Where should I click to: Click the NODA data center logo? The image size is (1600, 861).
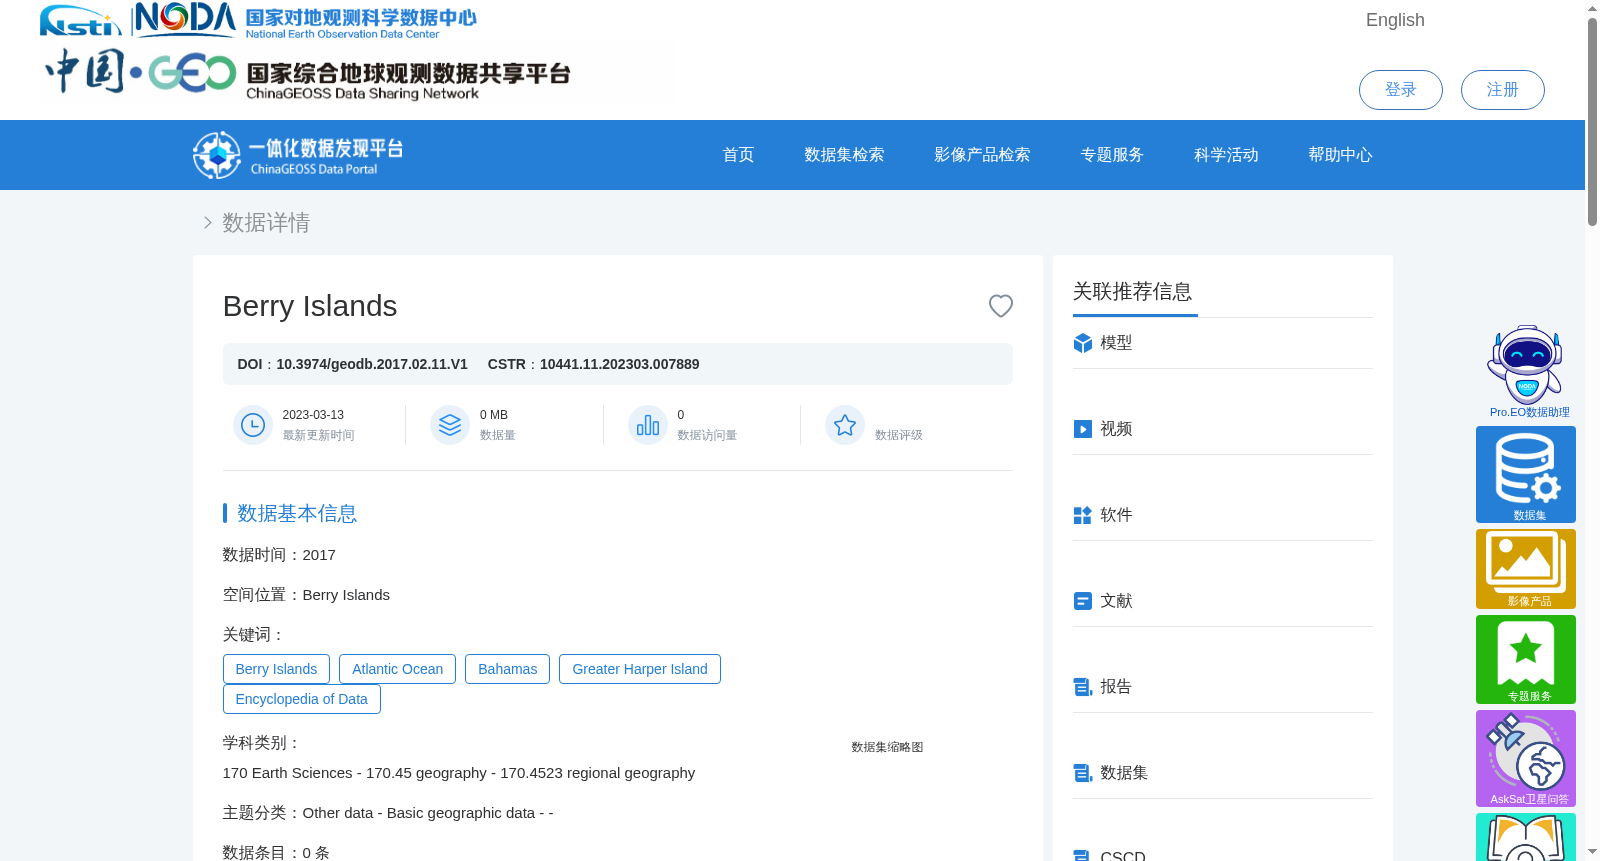point(305,20)
